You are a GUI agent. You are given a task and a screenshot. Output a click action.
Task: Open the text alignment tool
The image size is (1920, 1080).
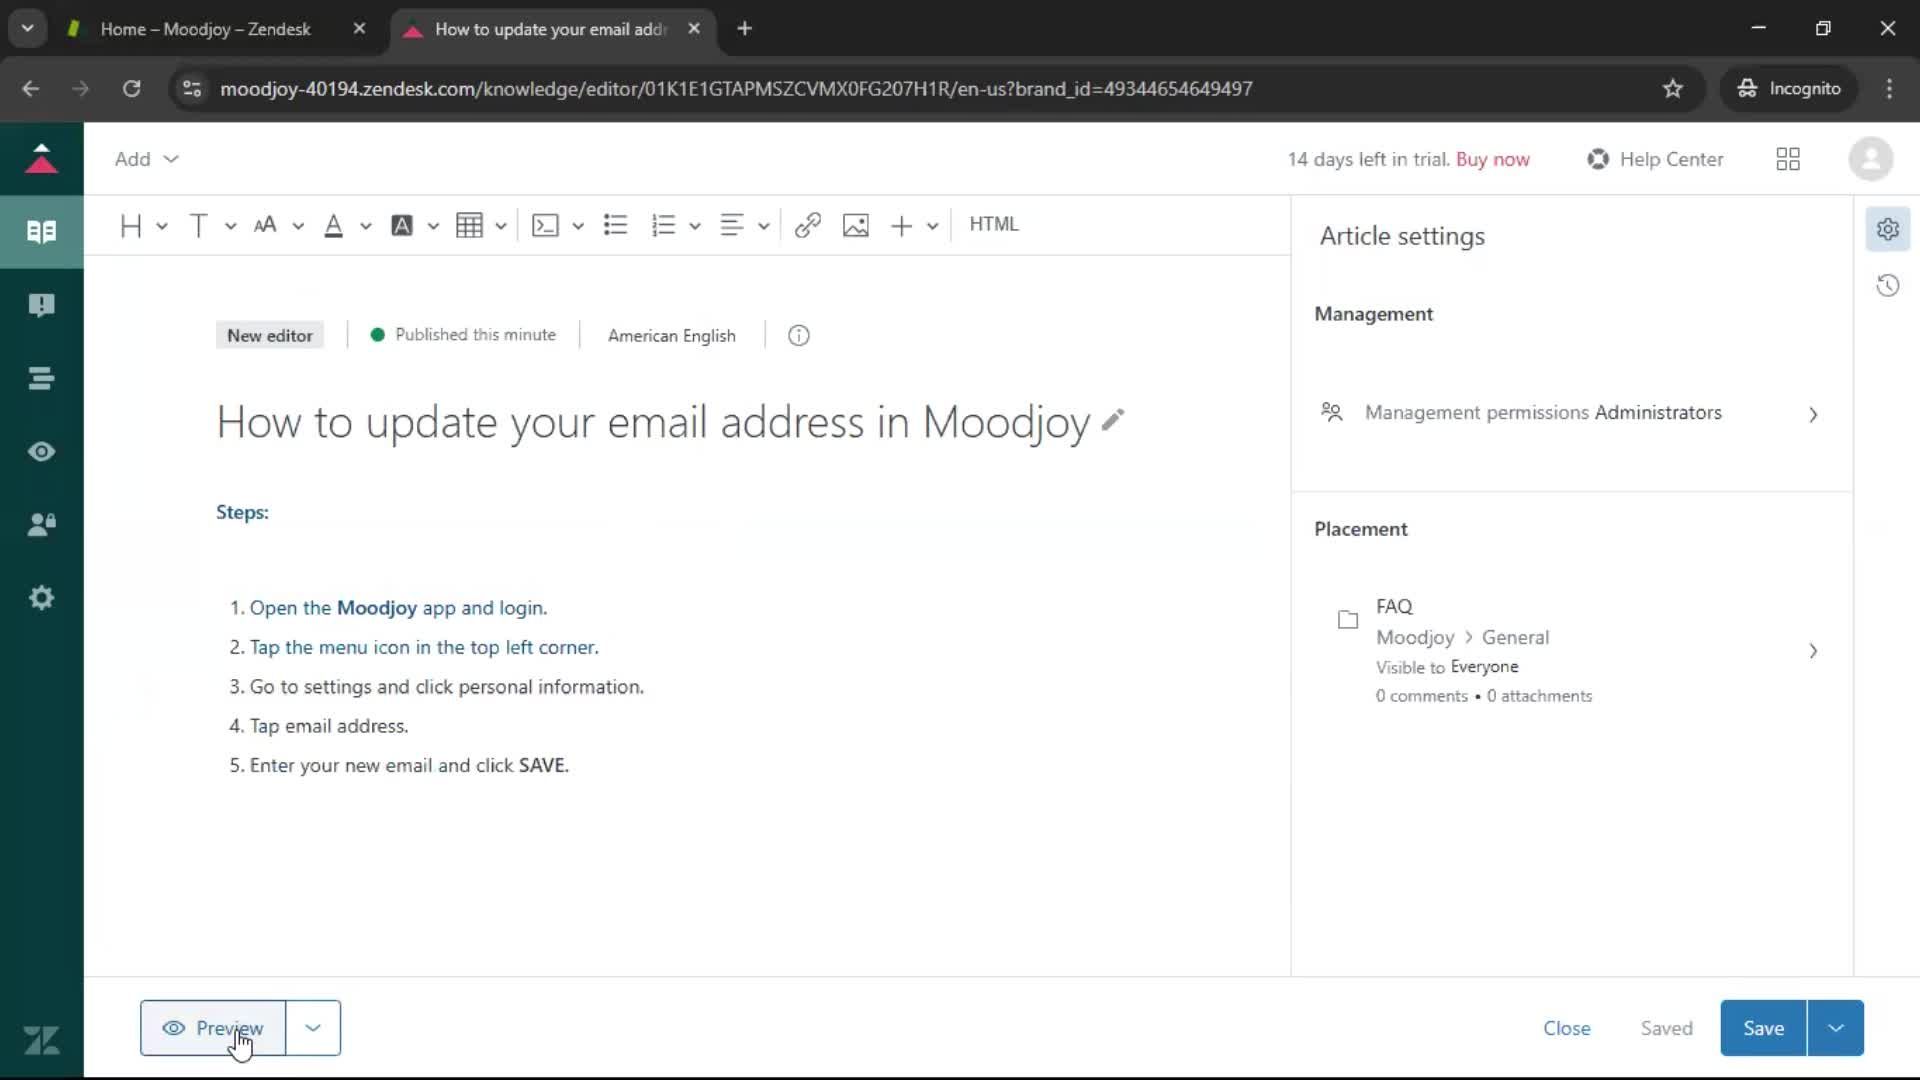[732, 225]
